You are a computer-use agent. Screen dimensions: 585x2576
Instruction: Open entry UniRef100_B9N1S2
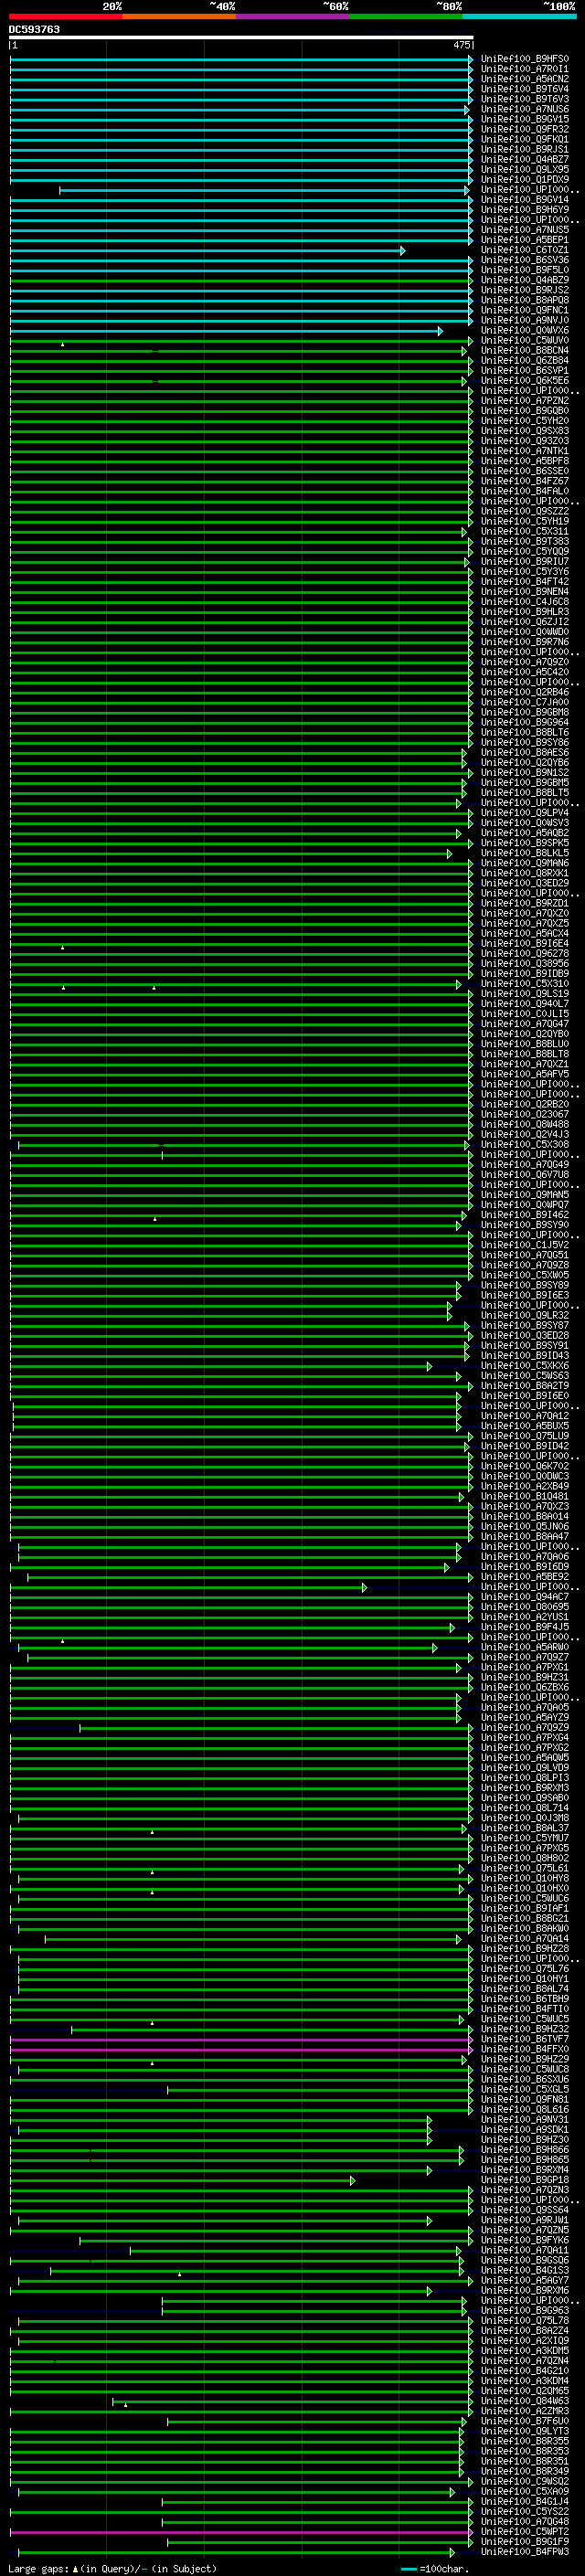pos(524,773)
